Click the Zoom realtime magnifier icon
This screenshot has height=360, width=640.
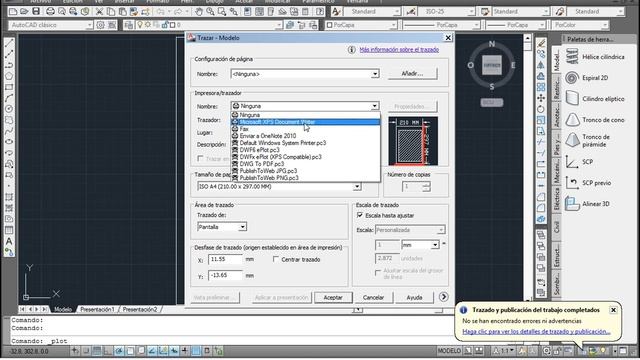pos(210,11)
